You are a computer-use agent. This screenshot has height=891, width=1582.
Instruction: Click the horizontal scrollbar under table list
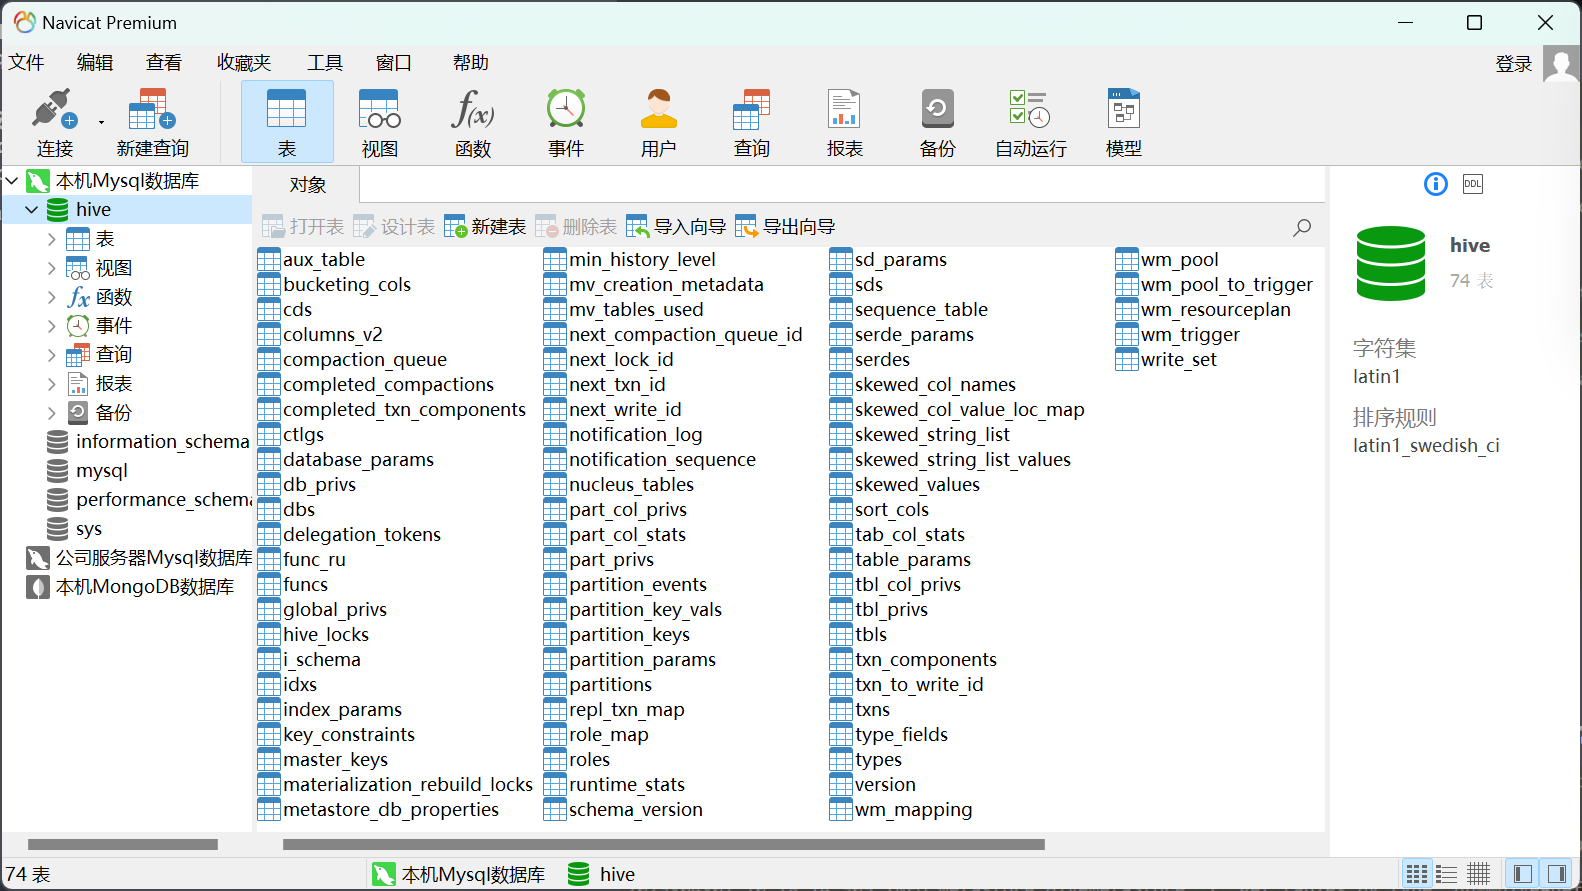(x=664, y=845)
